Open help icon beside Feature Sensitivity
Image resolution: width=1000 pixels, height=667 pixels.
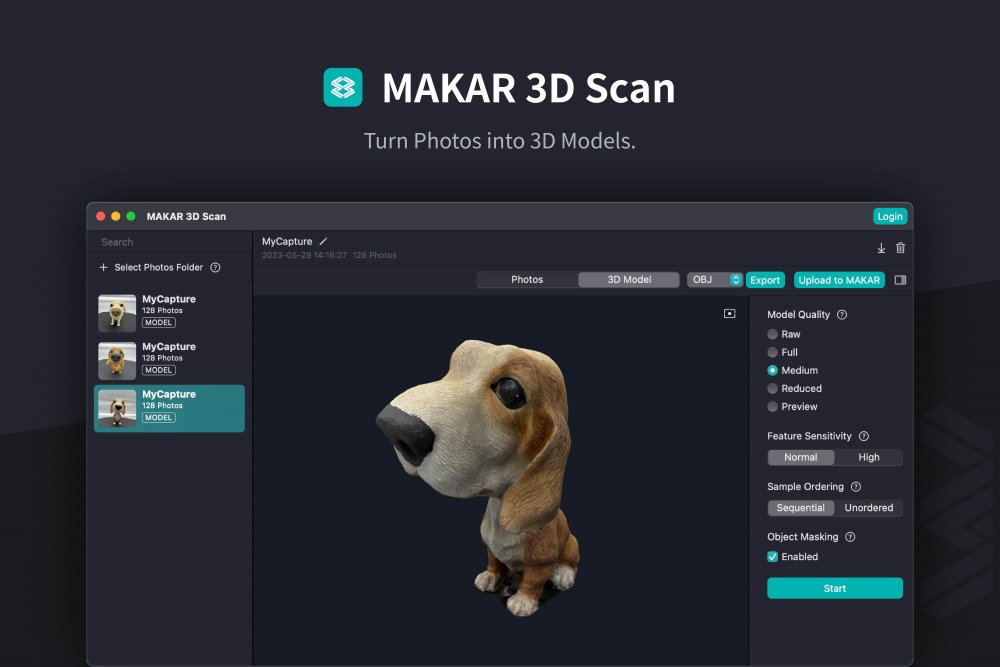(x=864, y=436)
